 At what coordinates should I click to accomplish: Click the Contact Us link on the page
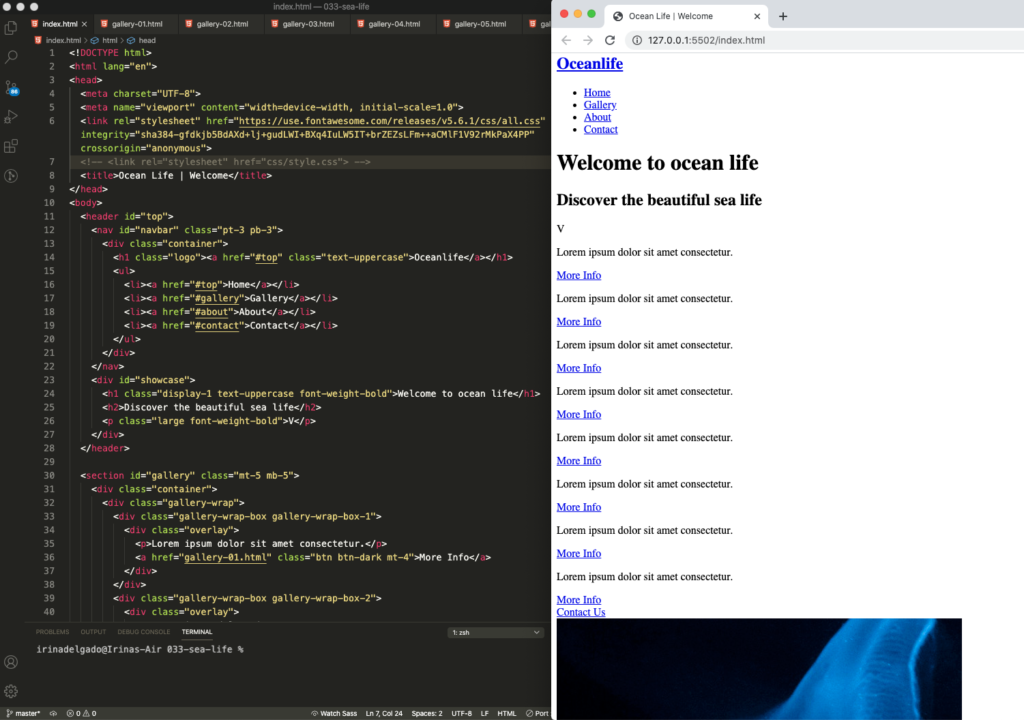581,612
